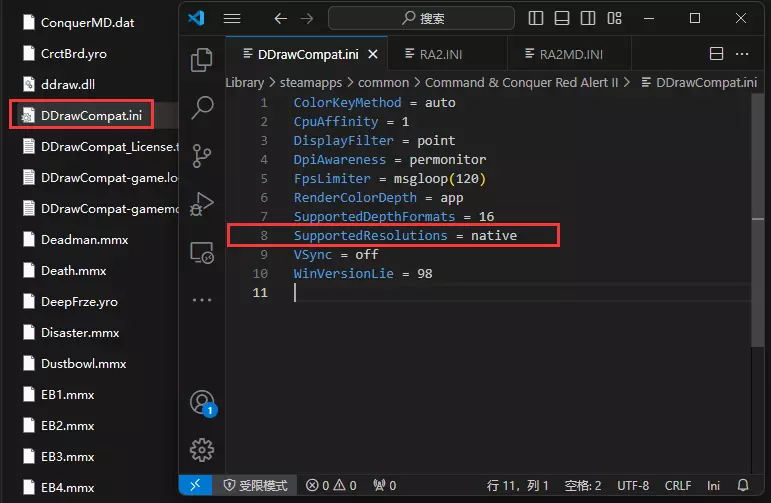Viewport: 771px width, 503px height.
Task: Open the notifications bell icon
Action: (x=743, y=485)
